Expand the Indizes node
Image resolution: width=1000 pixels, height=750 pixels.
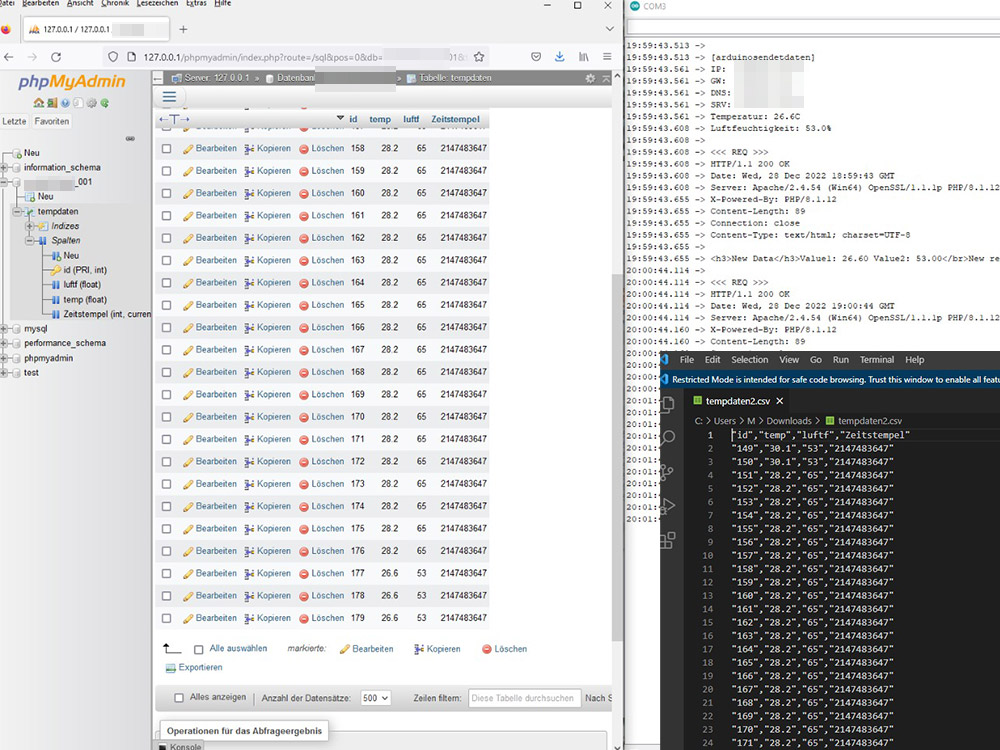(29, 226)
